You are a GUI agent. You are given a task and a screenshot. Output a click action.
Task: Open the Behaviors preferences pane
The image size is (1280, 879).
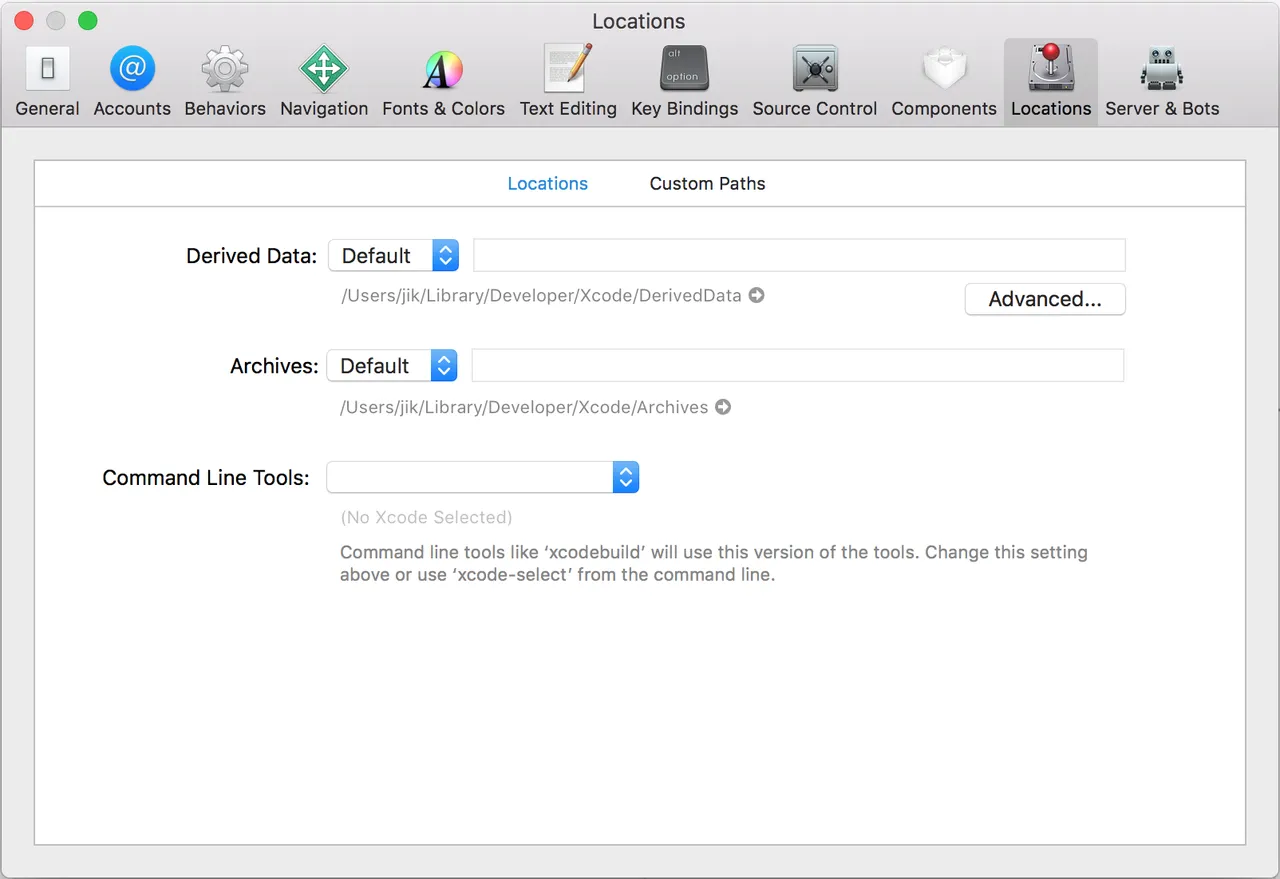(x=225, y=82)
